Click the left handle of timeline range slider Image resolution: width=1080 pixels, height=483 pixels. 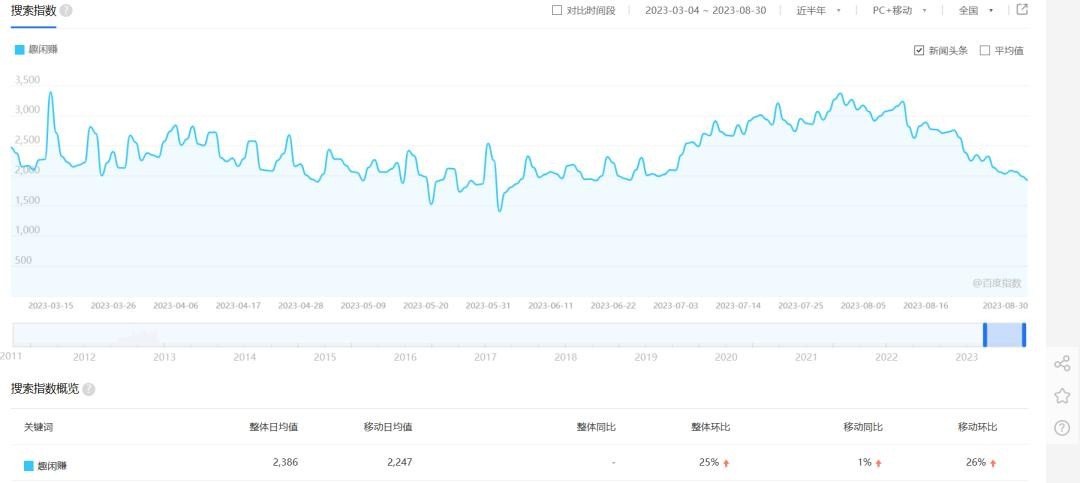(x=984, y=334)
